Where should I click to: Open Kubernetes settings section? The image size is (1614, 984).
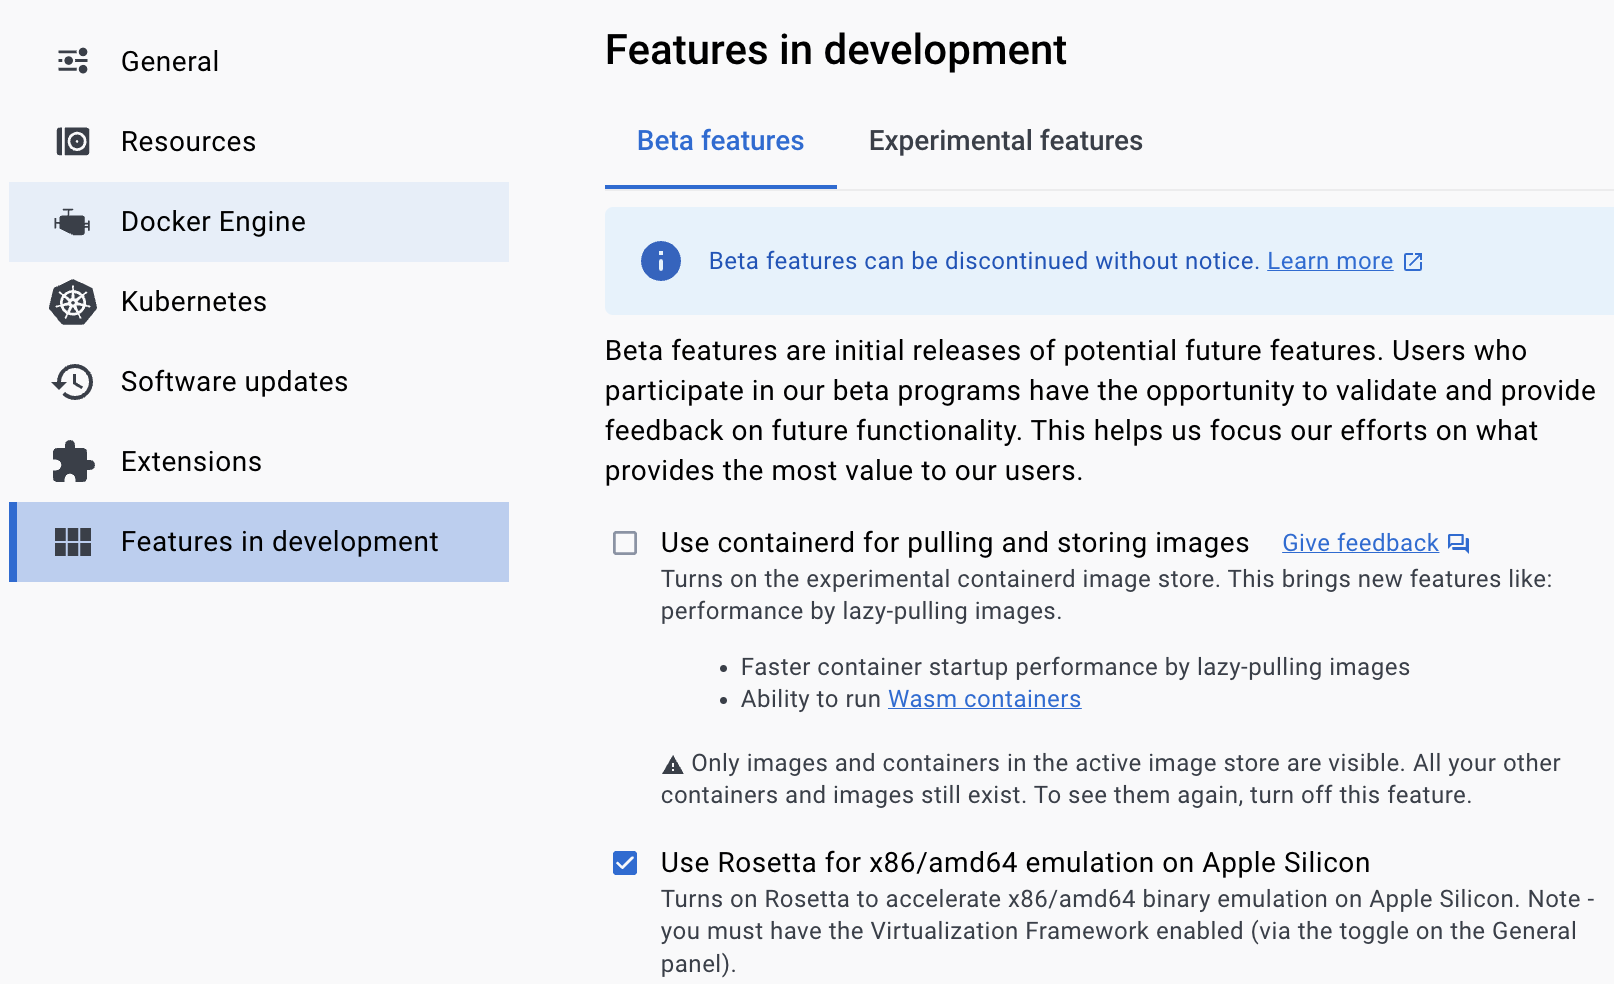coord(259,302)
